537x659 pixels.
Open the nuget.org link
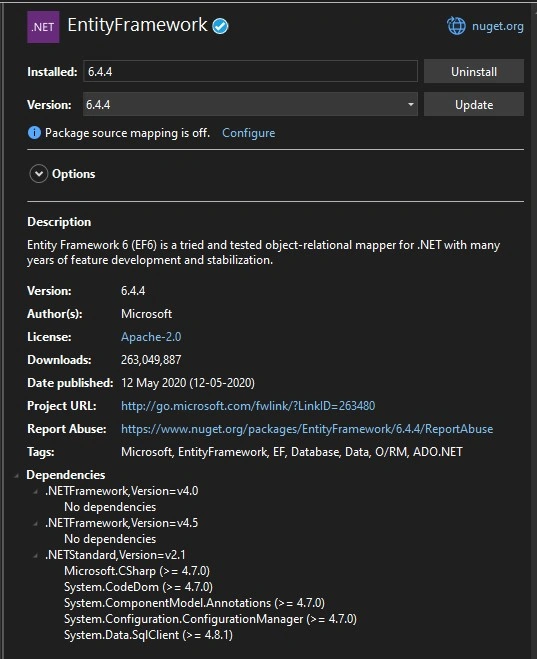tap(498, 26)
